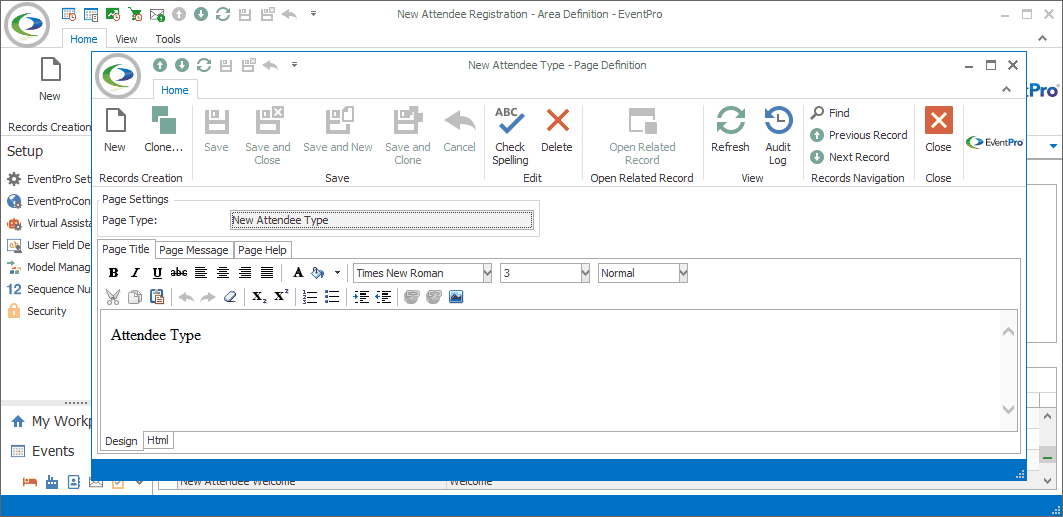The height and width of the screenshot is (517, 1063).
Task: Toggle strikethrough formatting
Action: (x=179, y=273)
